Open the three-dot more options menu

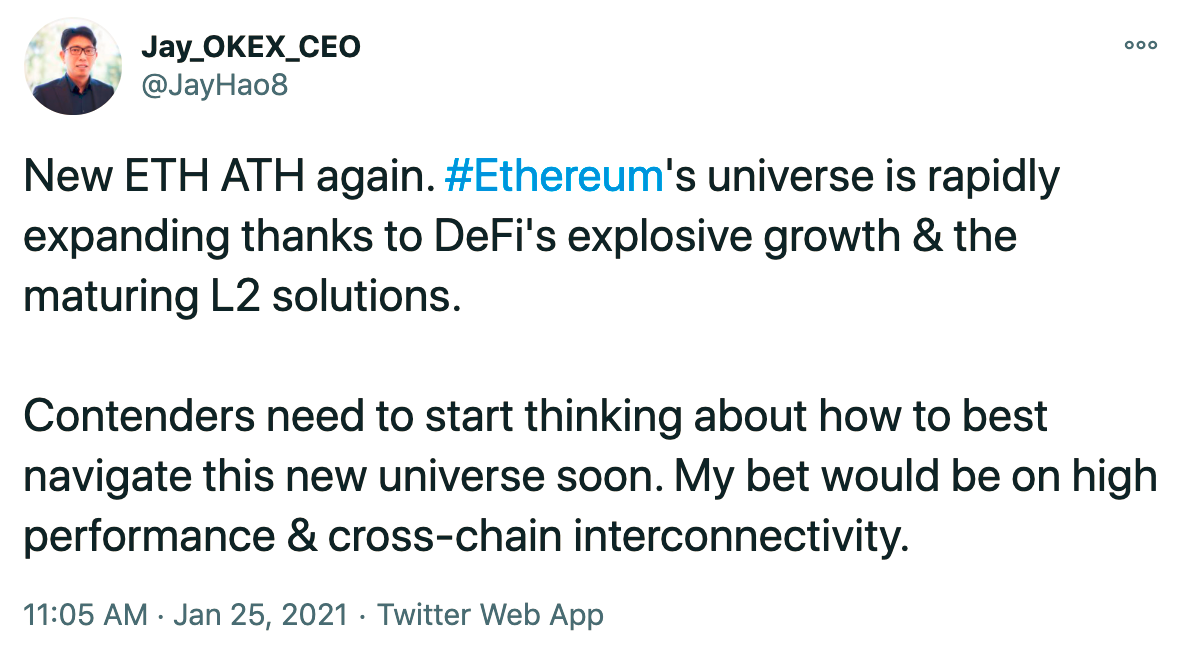click(1141, 46)
